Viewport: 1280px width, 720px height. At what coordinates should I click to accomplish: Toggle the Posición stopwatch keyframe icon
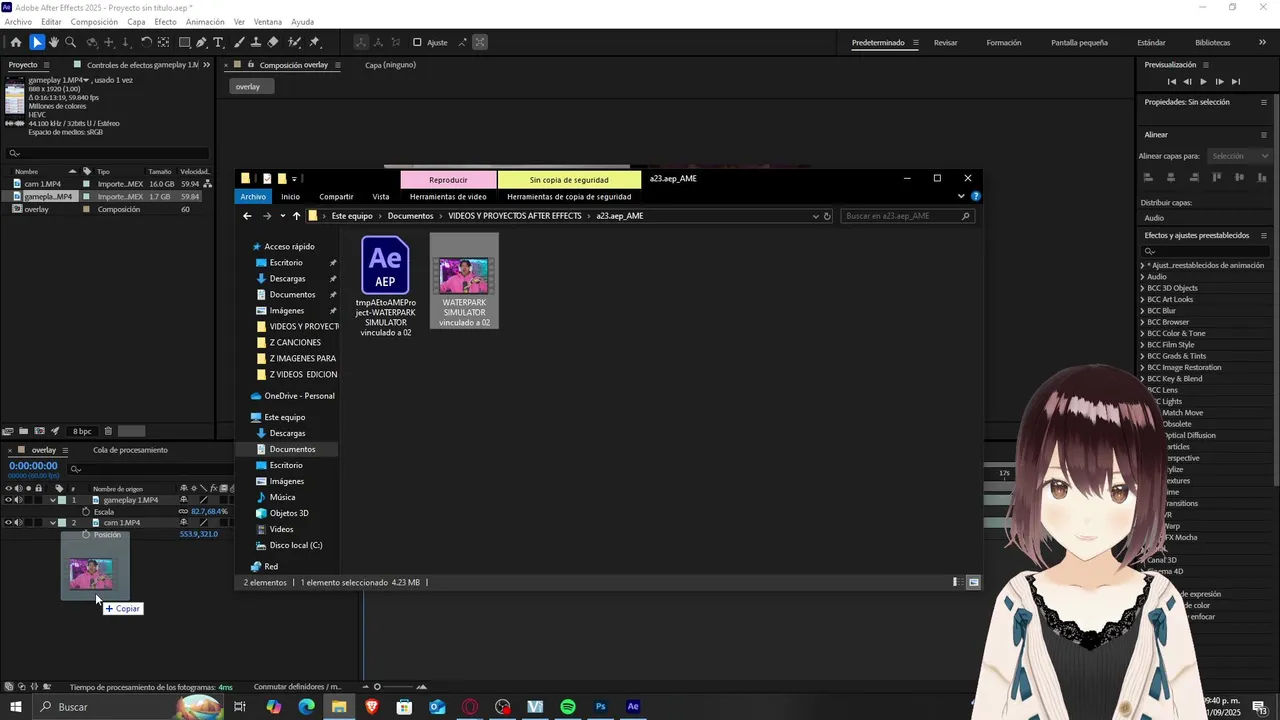point(86,535)
